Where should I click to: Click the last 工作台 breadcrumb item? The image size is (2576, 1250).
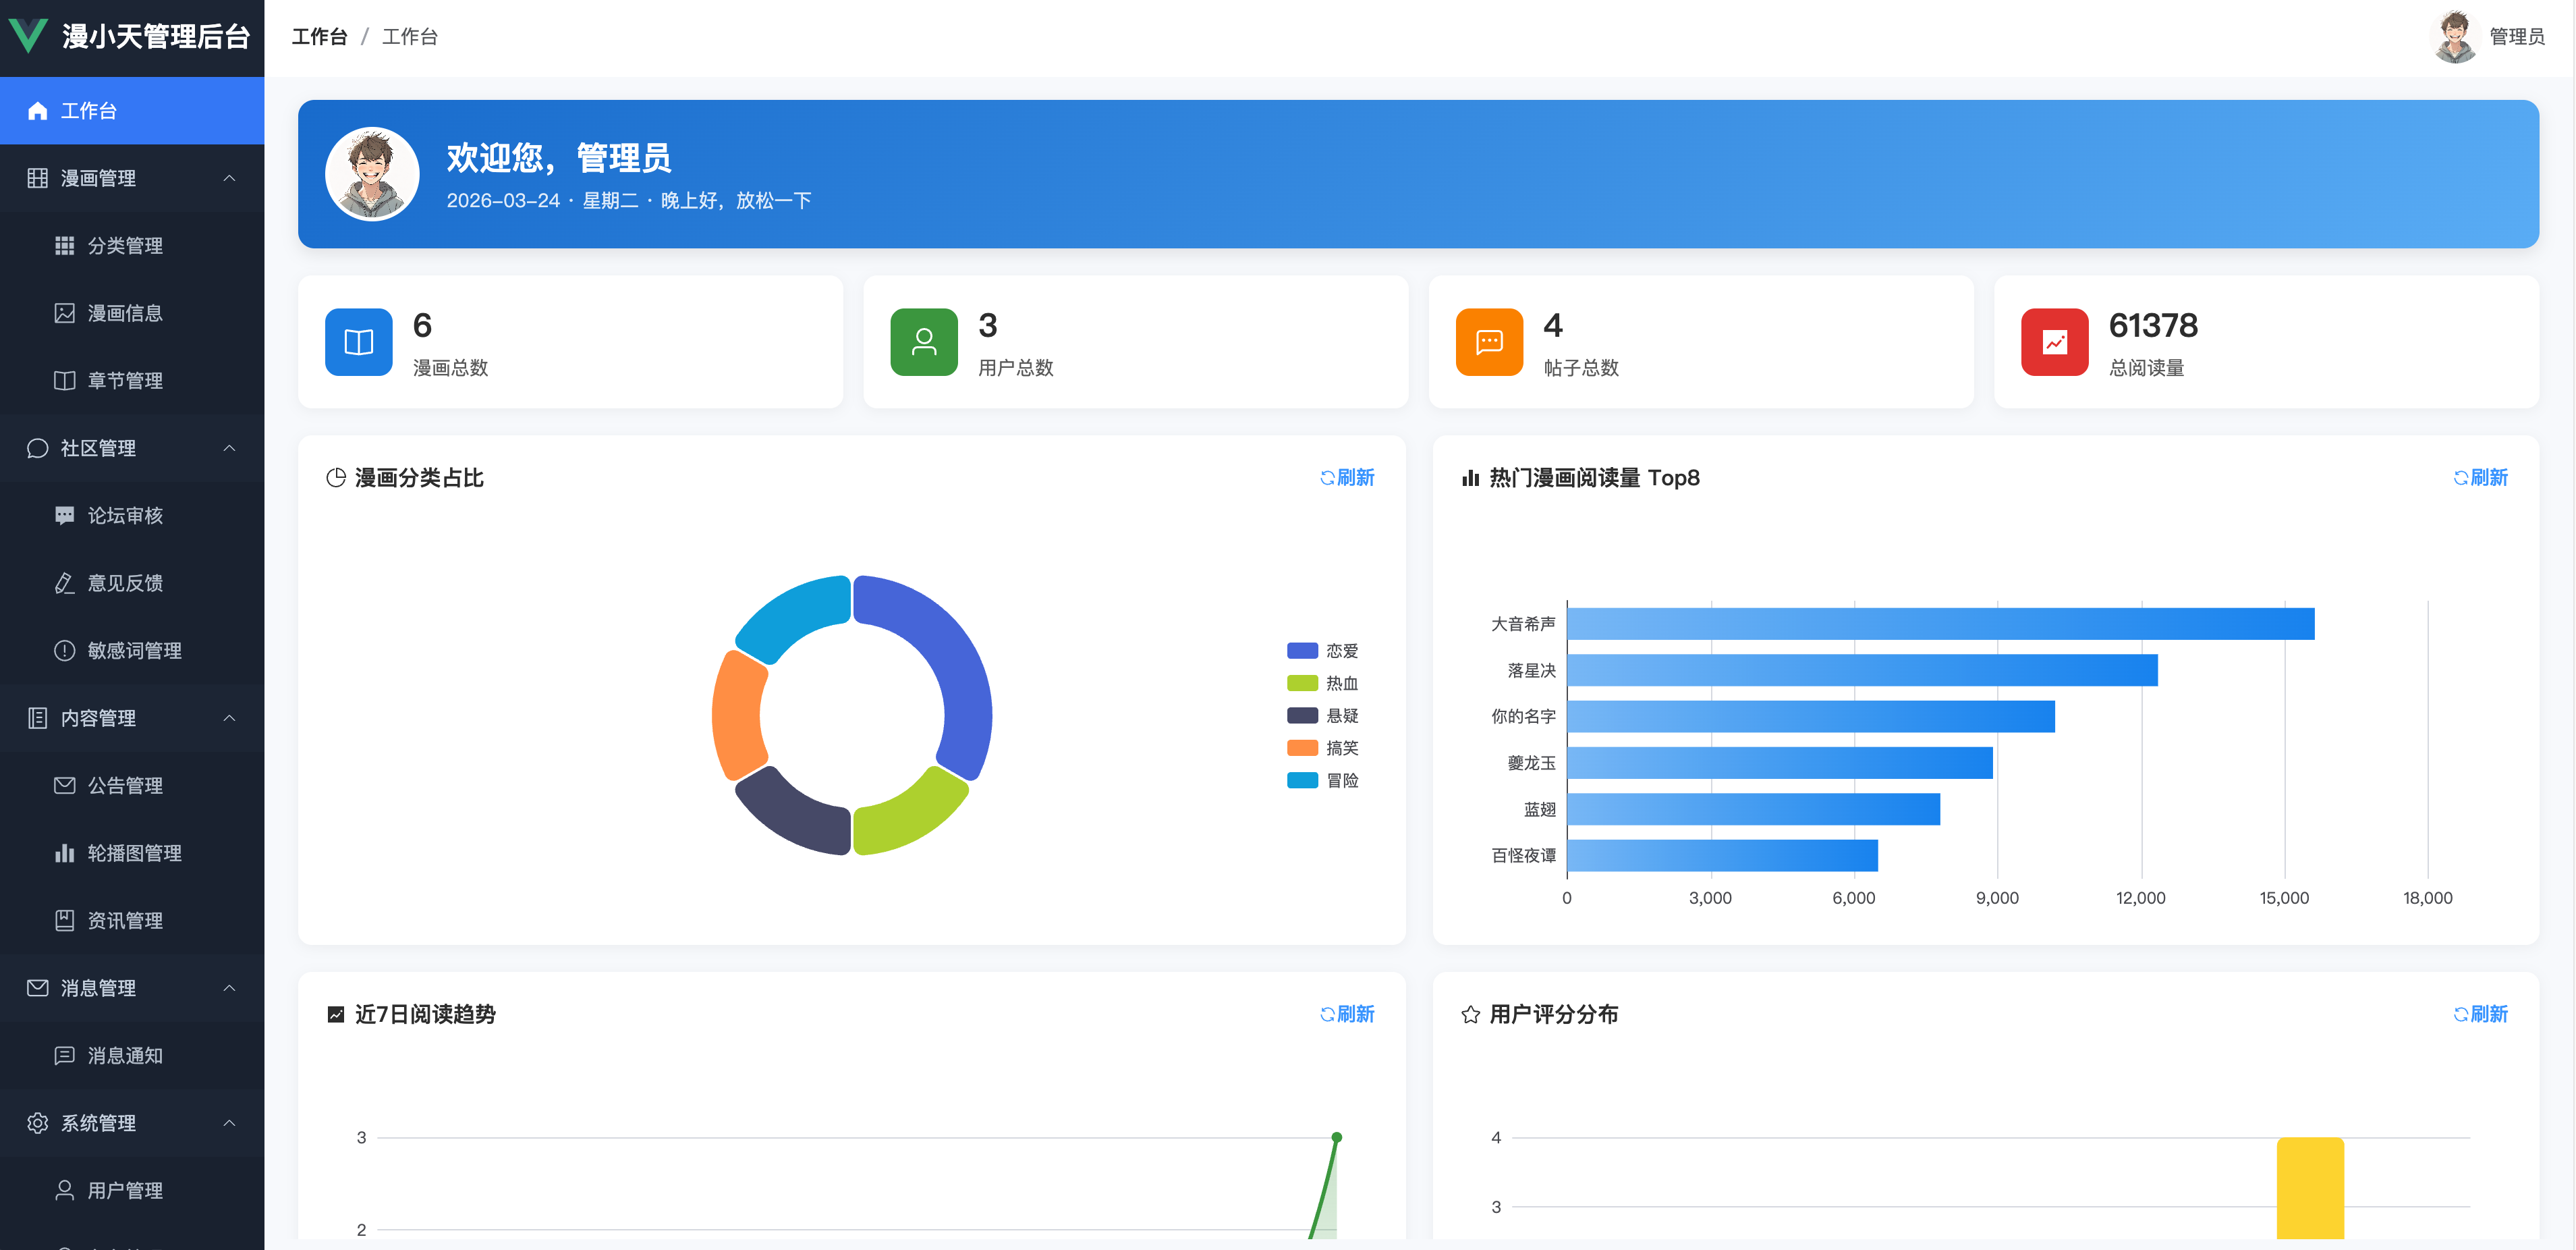pos(410,37)
